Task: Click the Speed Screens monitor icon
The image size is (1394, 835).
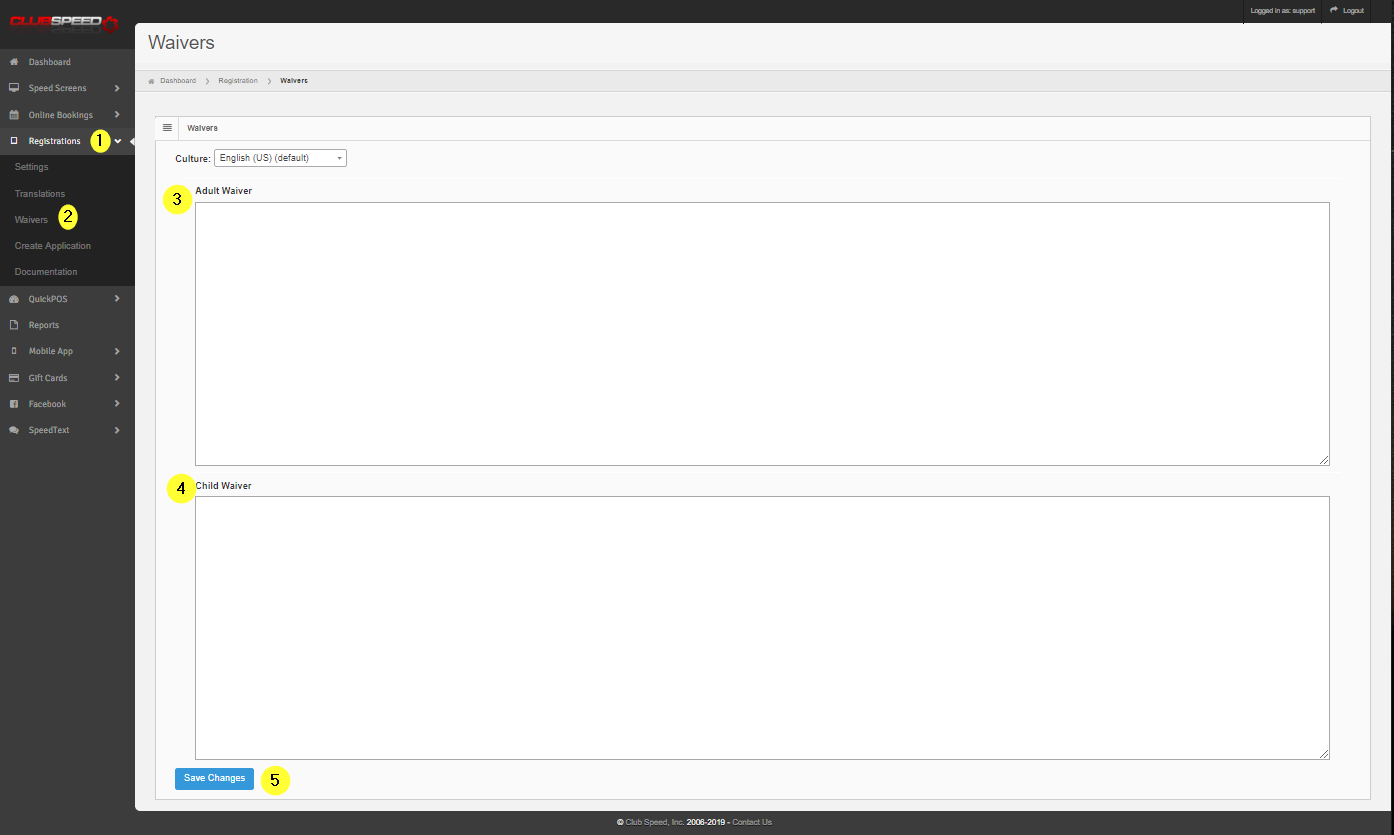Action: (14, 88)
